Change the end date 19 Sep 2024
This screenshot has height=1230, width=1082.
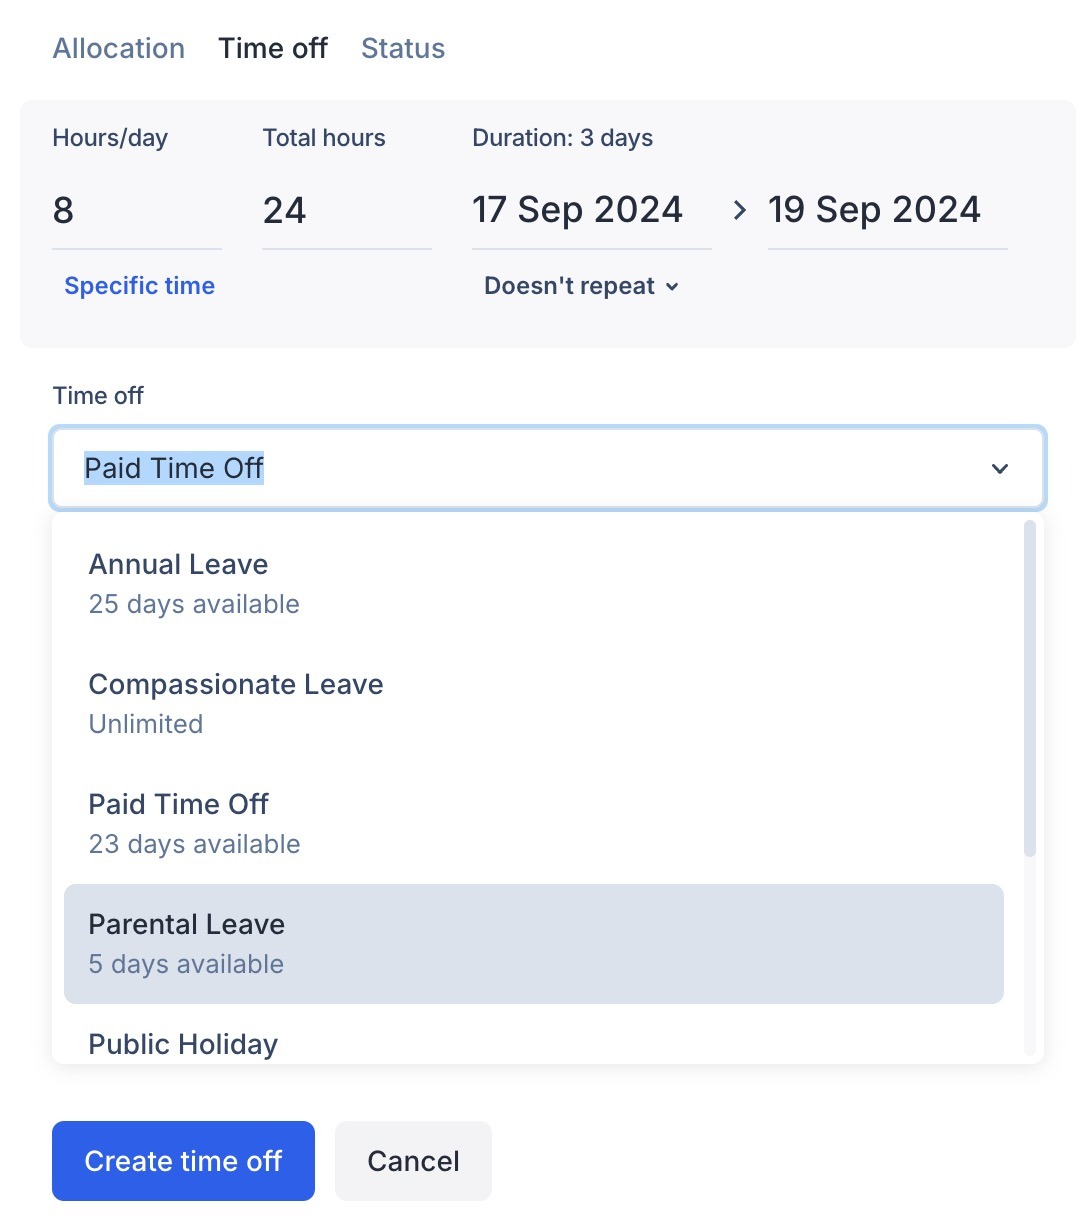pos(886,210)
